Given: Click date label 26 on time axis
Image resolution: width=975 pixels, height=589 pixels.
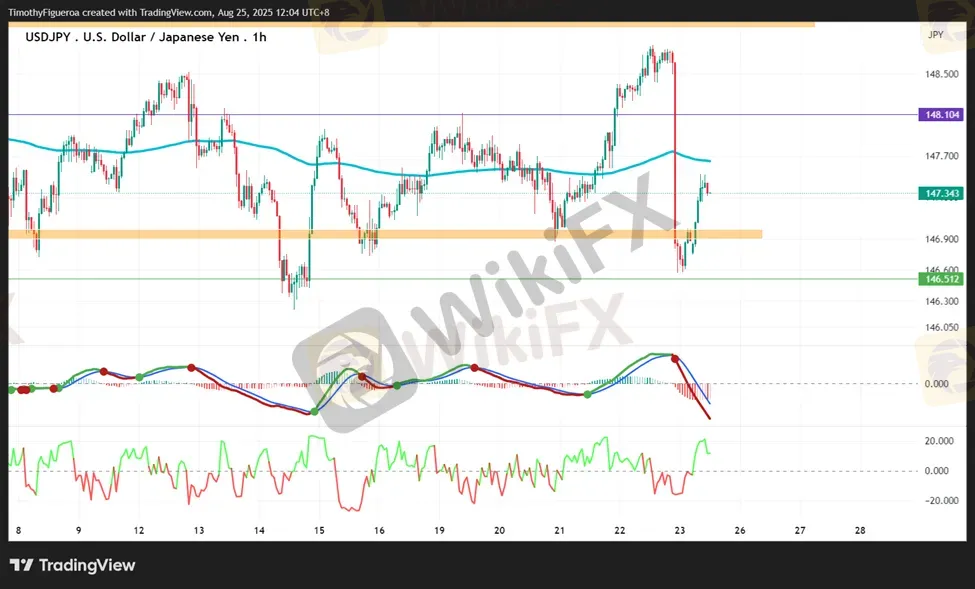Looking at the screenshot, I should [x=740, y=531].
